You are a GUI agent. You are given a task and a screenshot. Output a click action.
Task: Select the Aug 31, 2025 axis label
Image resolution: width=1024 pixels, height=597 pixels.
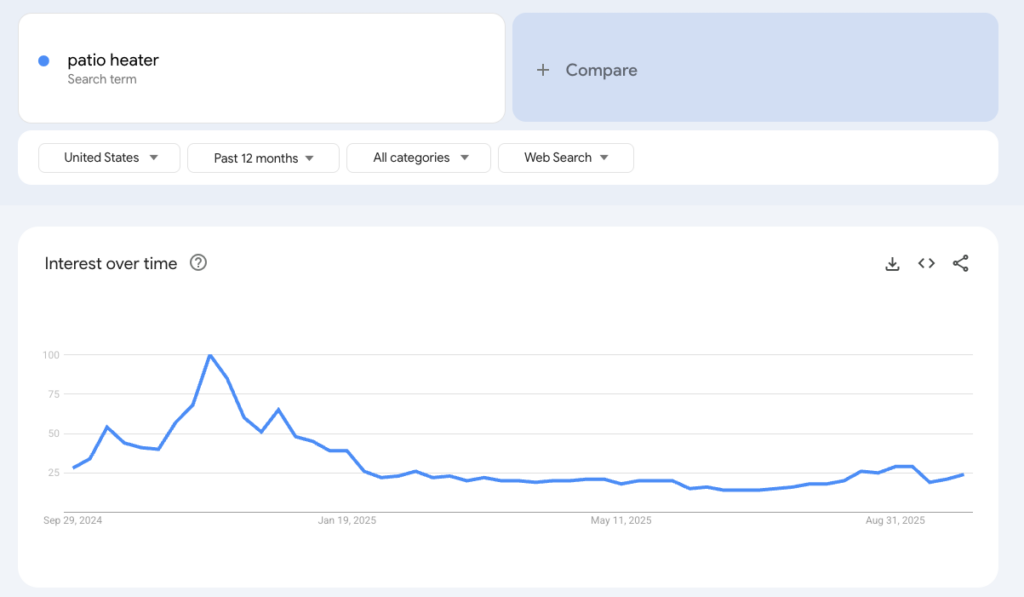[x=894, y=520]
